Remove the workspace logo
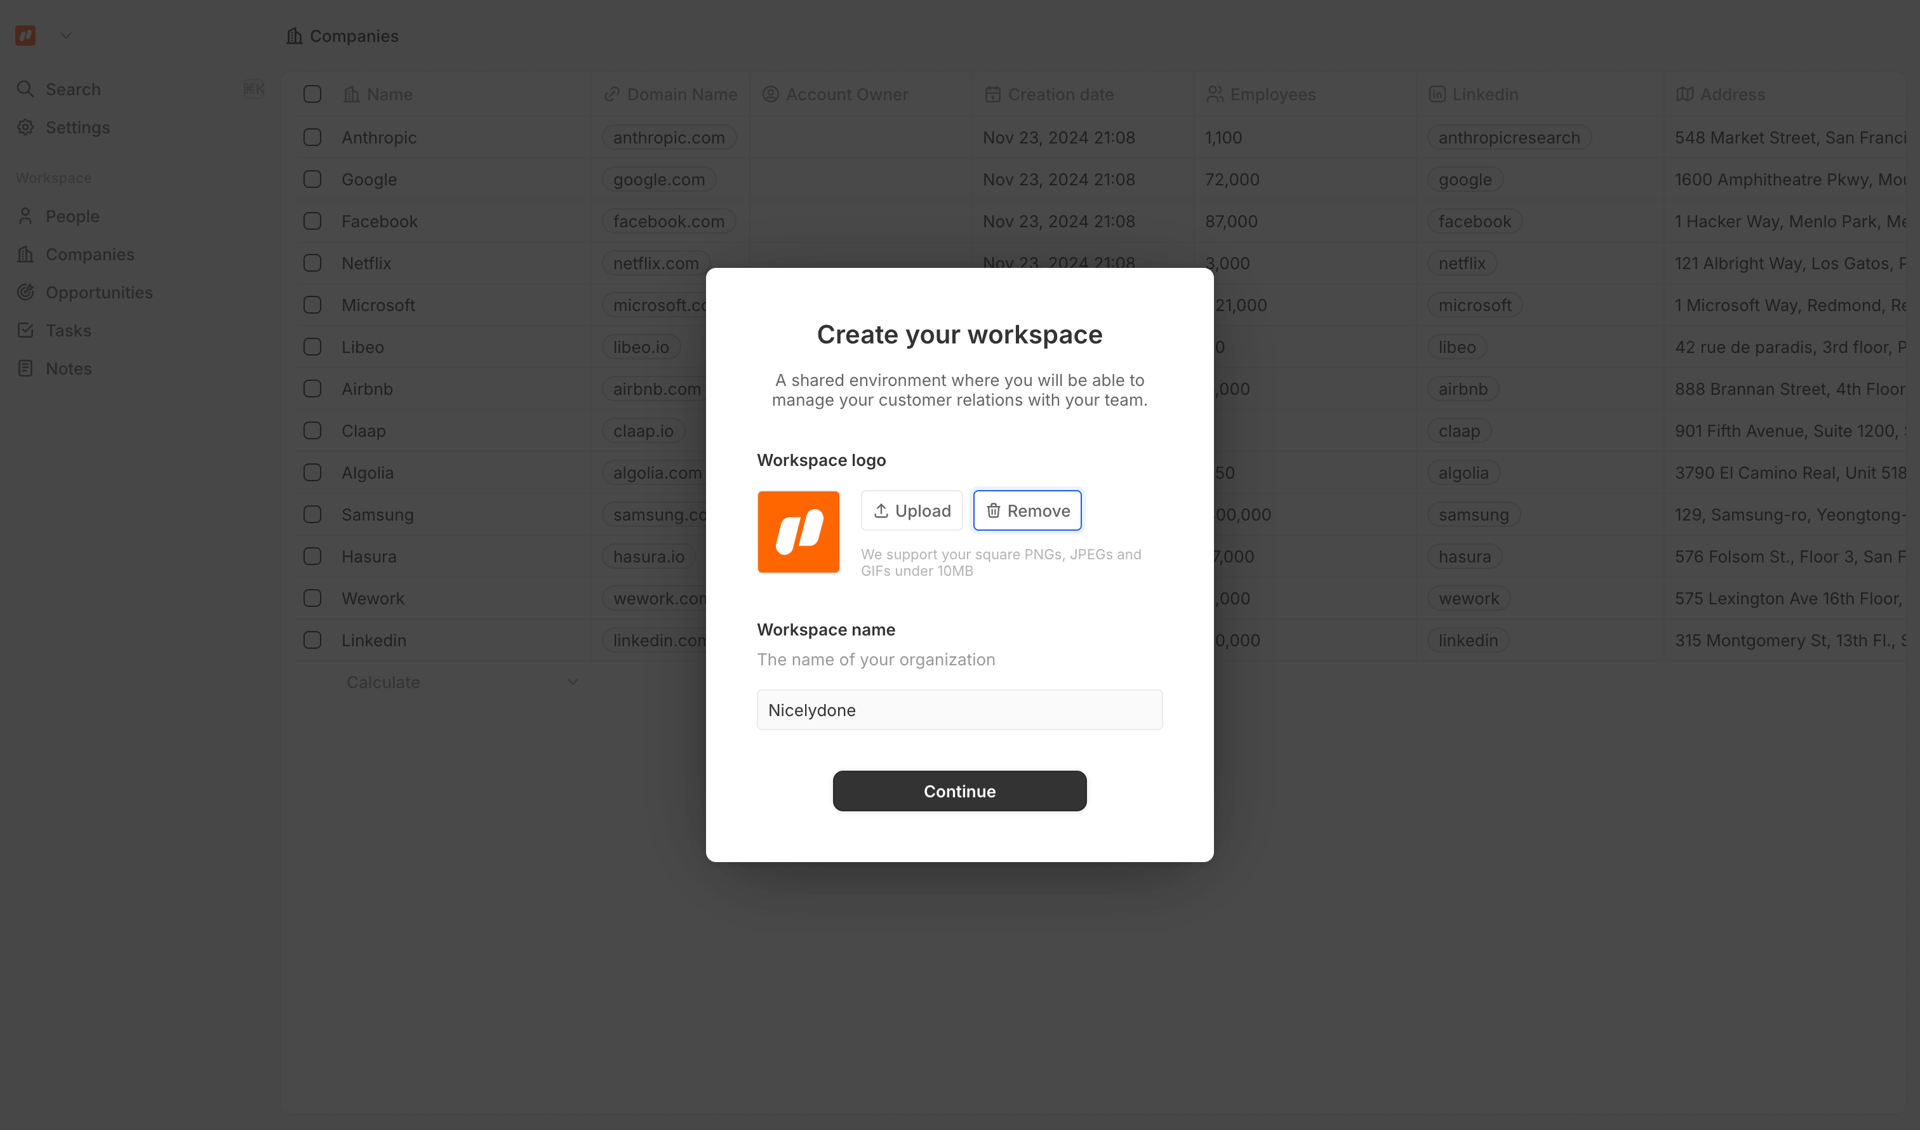 (1027, 510)
